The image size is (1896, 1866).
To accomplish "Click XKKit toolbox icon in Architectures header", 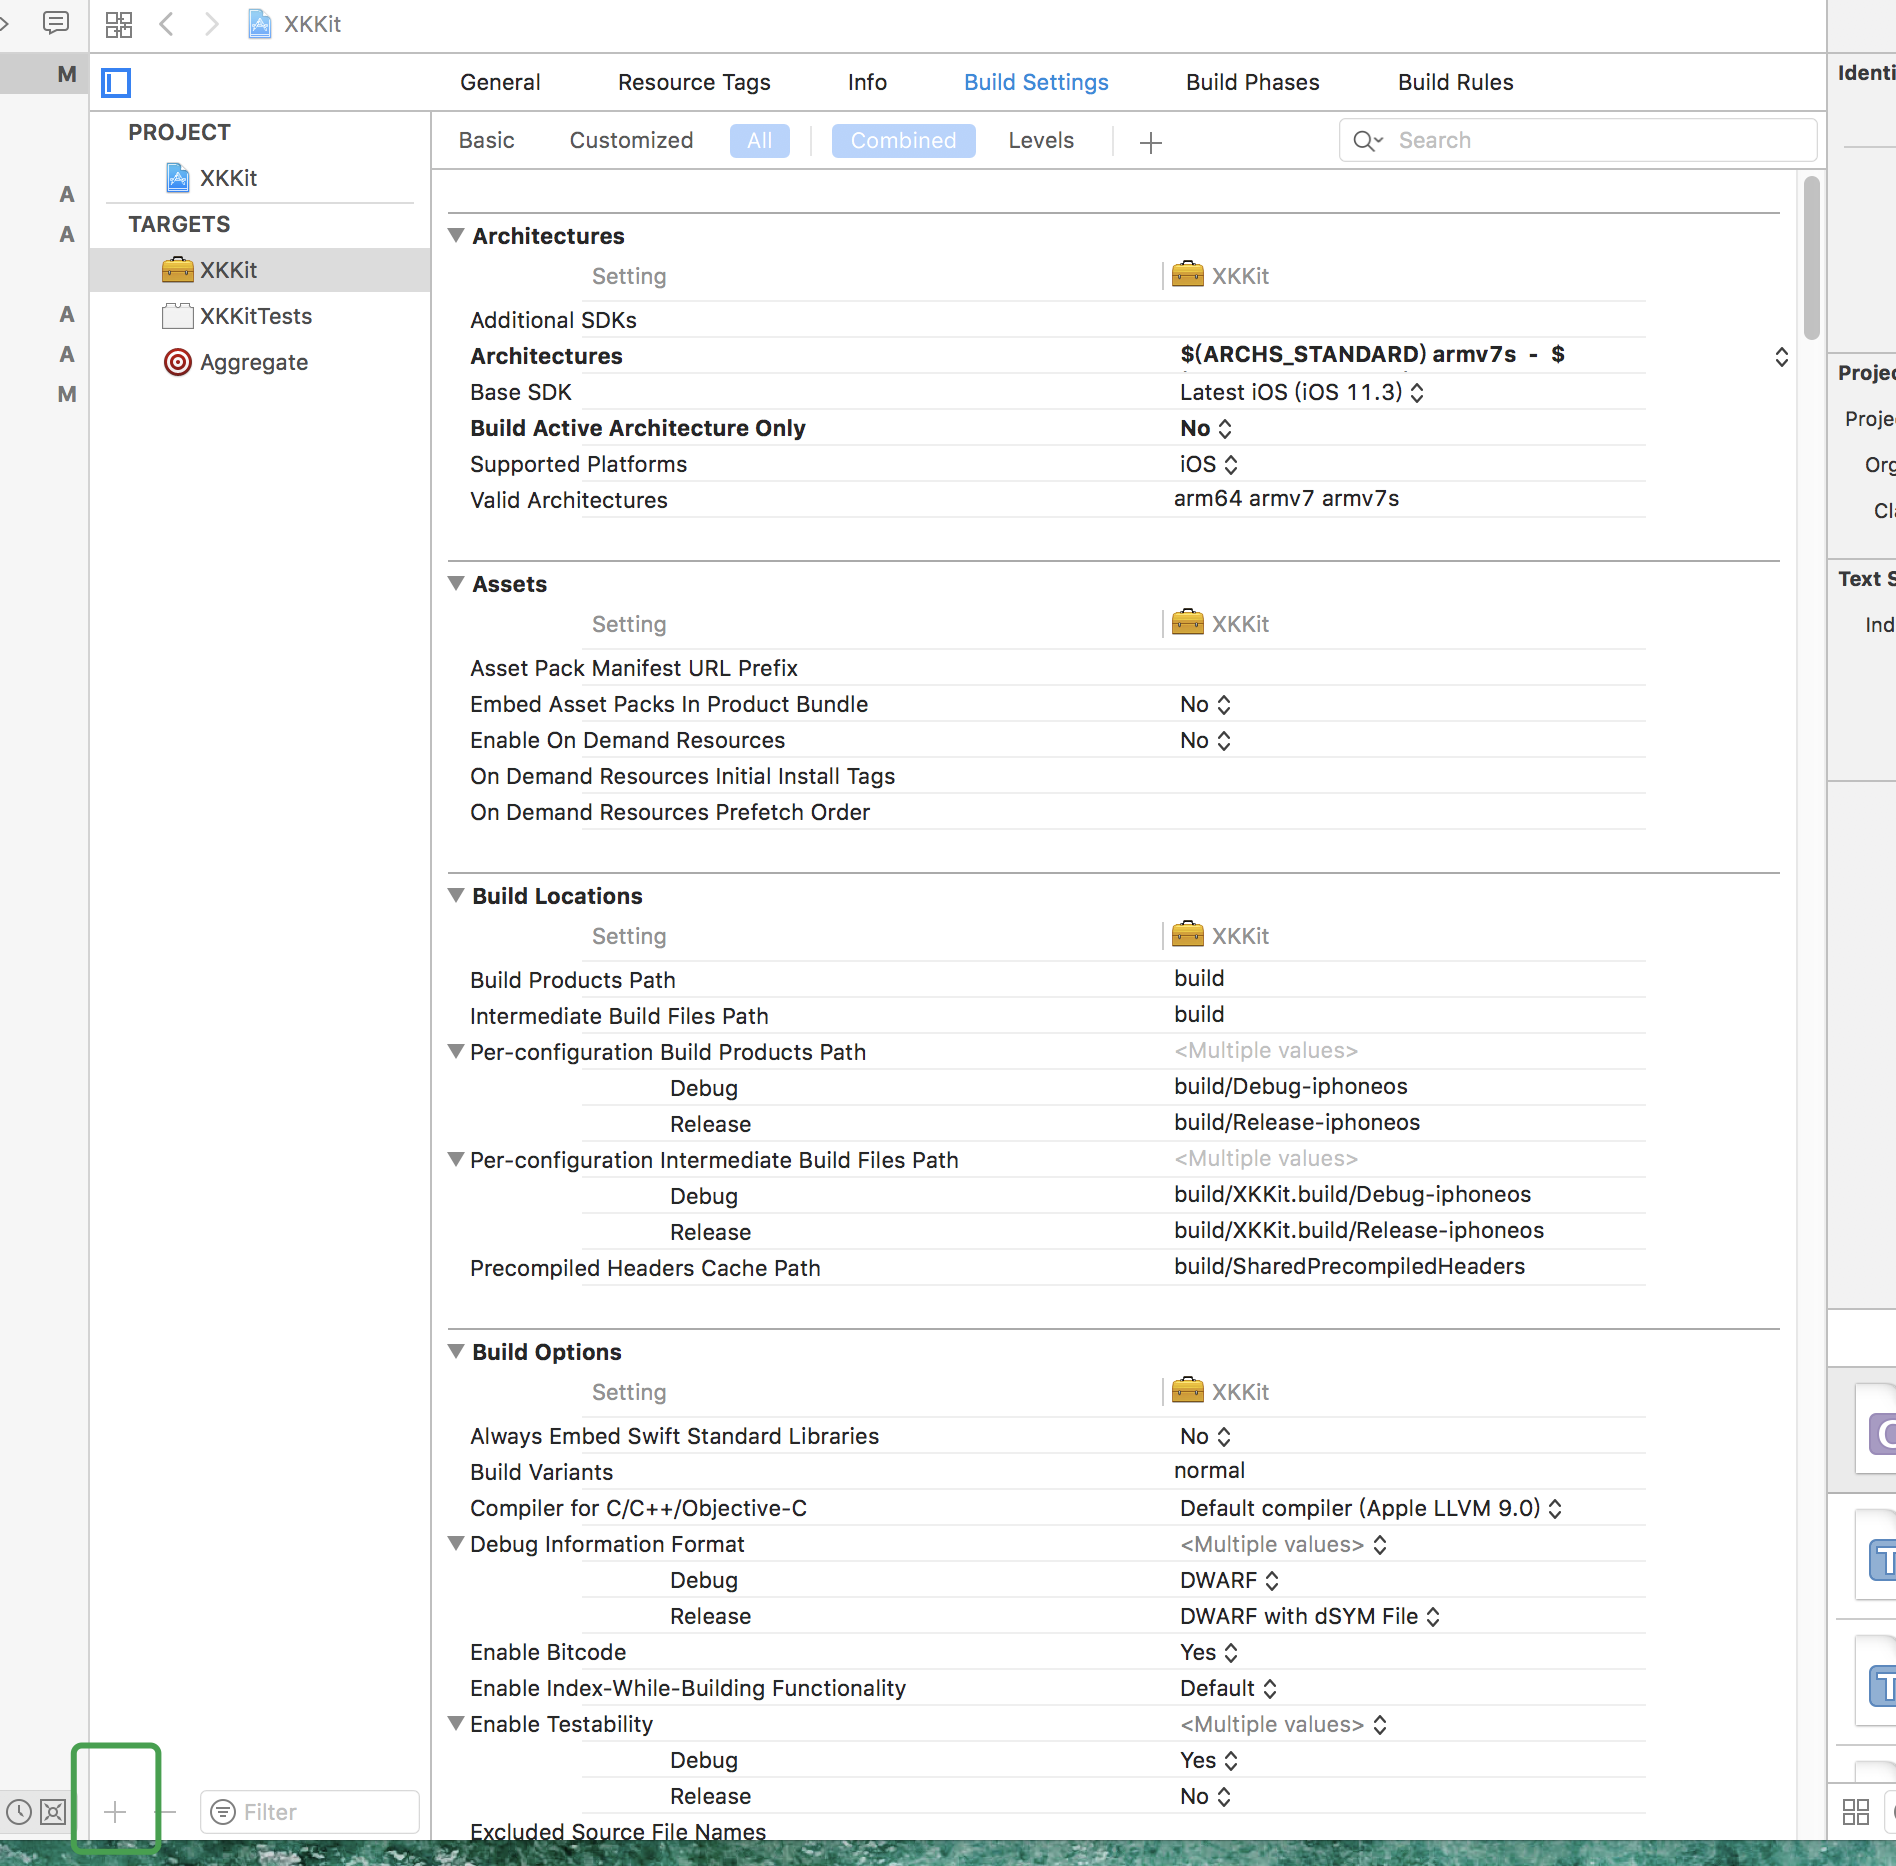I will 1188,274.
